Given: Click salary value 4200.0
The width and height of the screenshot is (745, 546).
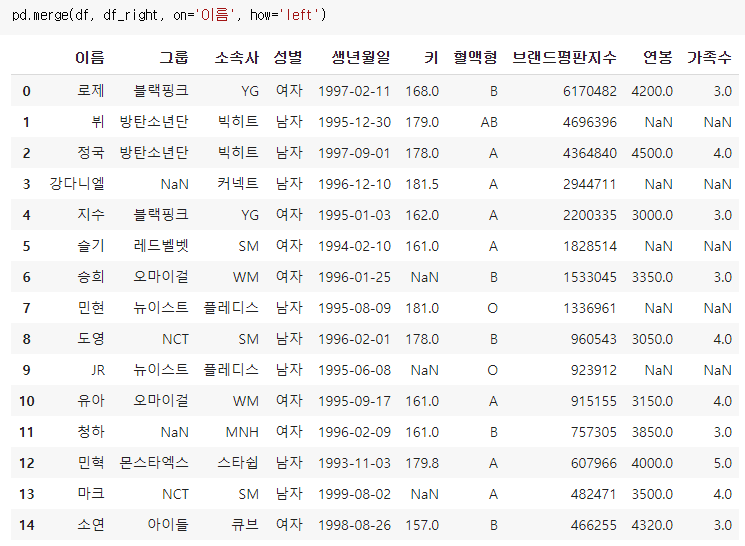Looking at the screenshot, I should 652,91.
